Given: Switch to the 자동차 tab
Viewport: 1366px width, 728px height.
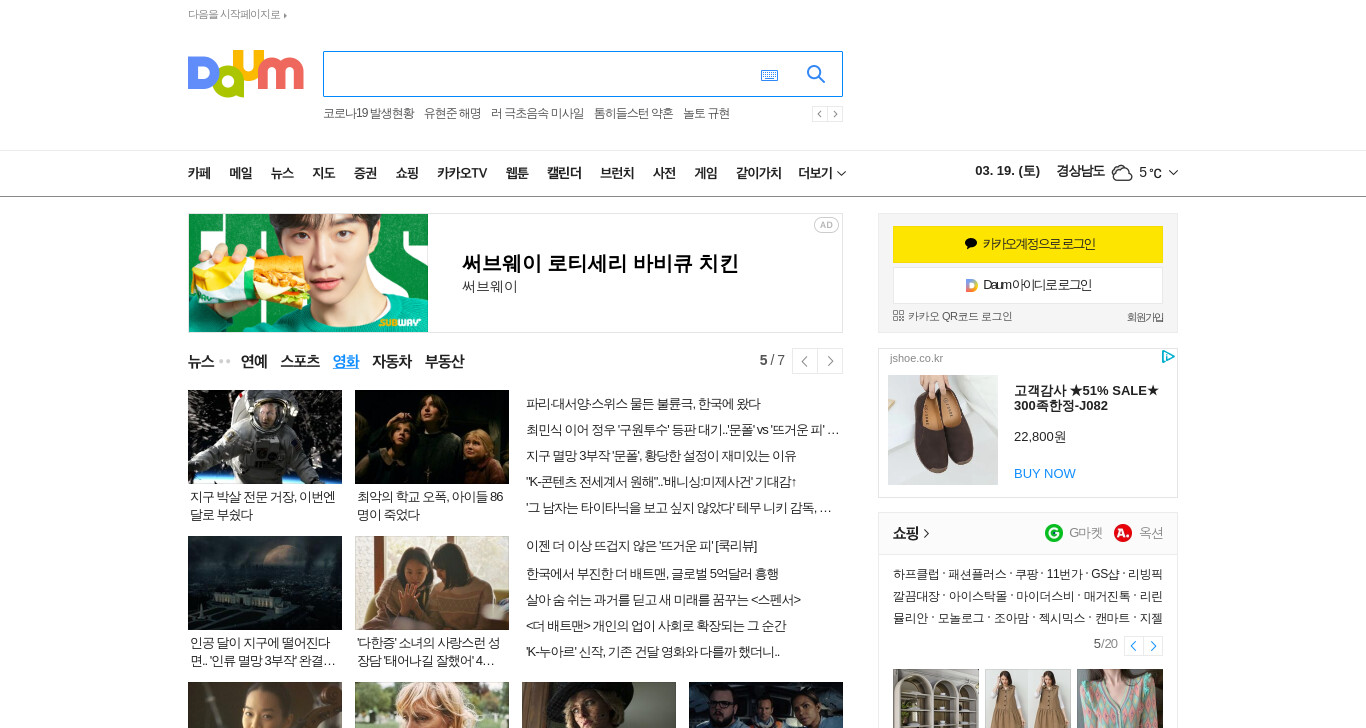Looking at the screenshot, I should [x=392, y=361].
